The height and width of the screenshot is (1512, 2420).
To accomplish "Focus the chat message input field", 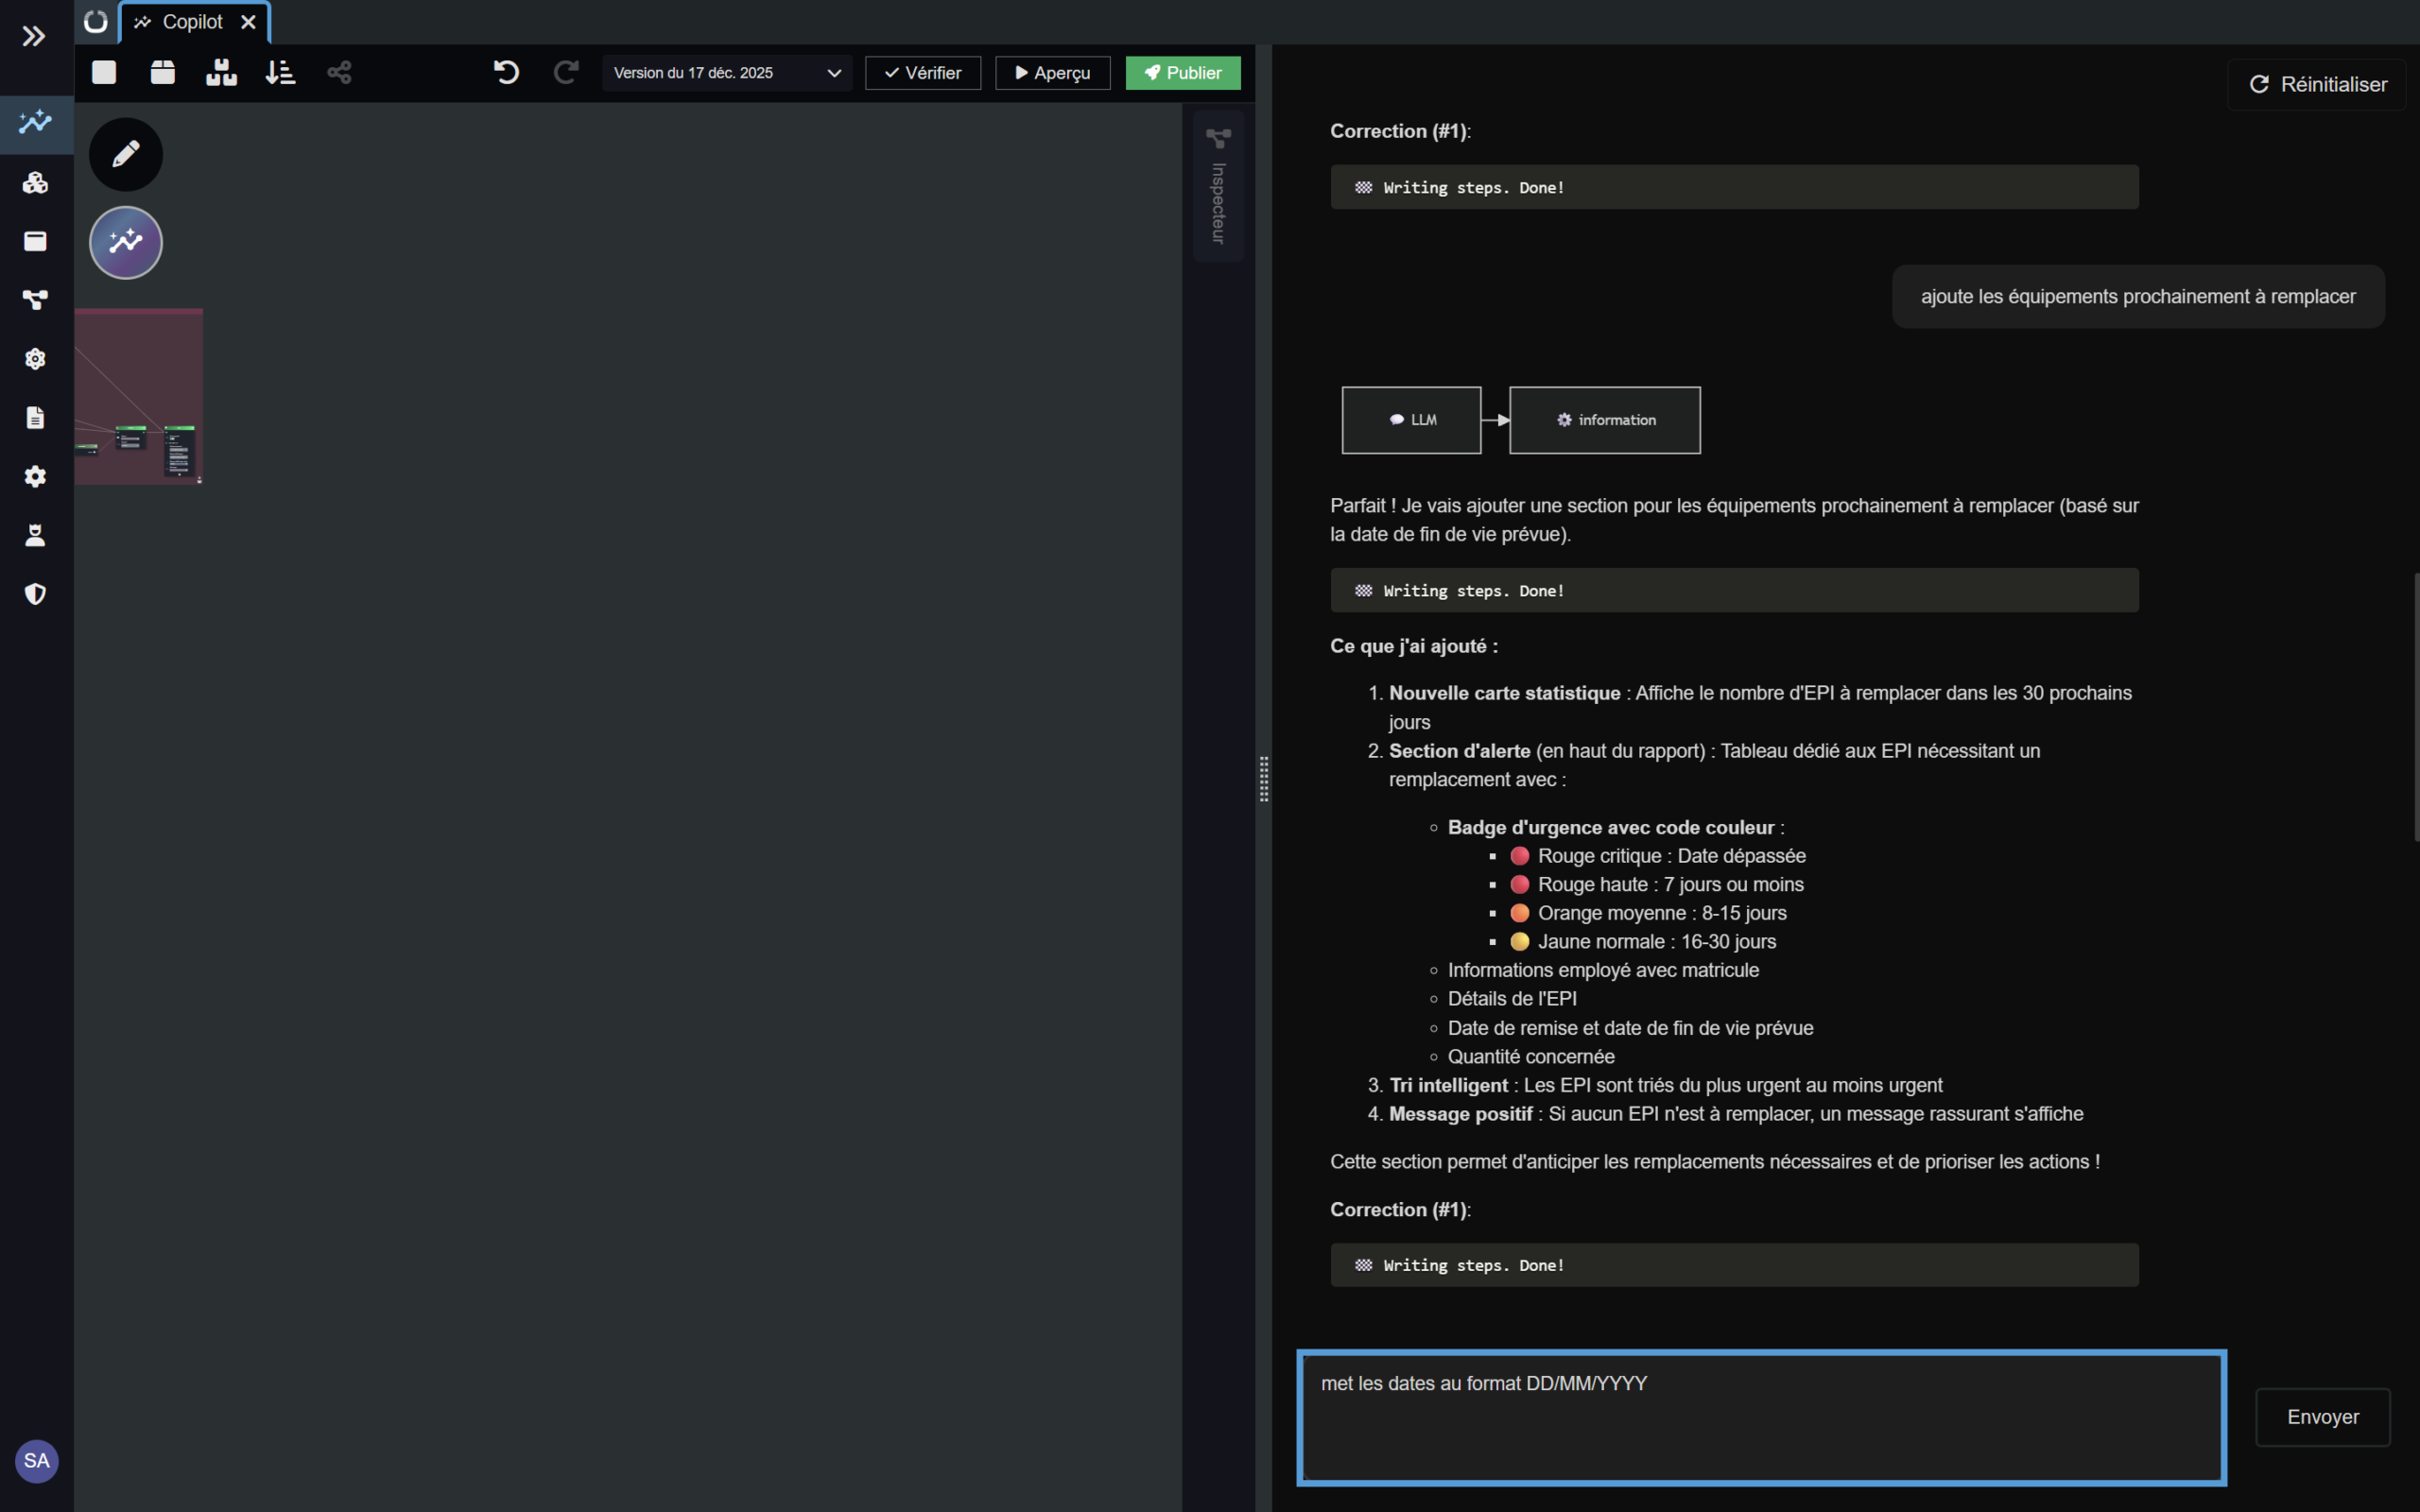I will [x=1760, y=1417].
